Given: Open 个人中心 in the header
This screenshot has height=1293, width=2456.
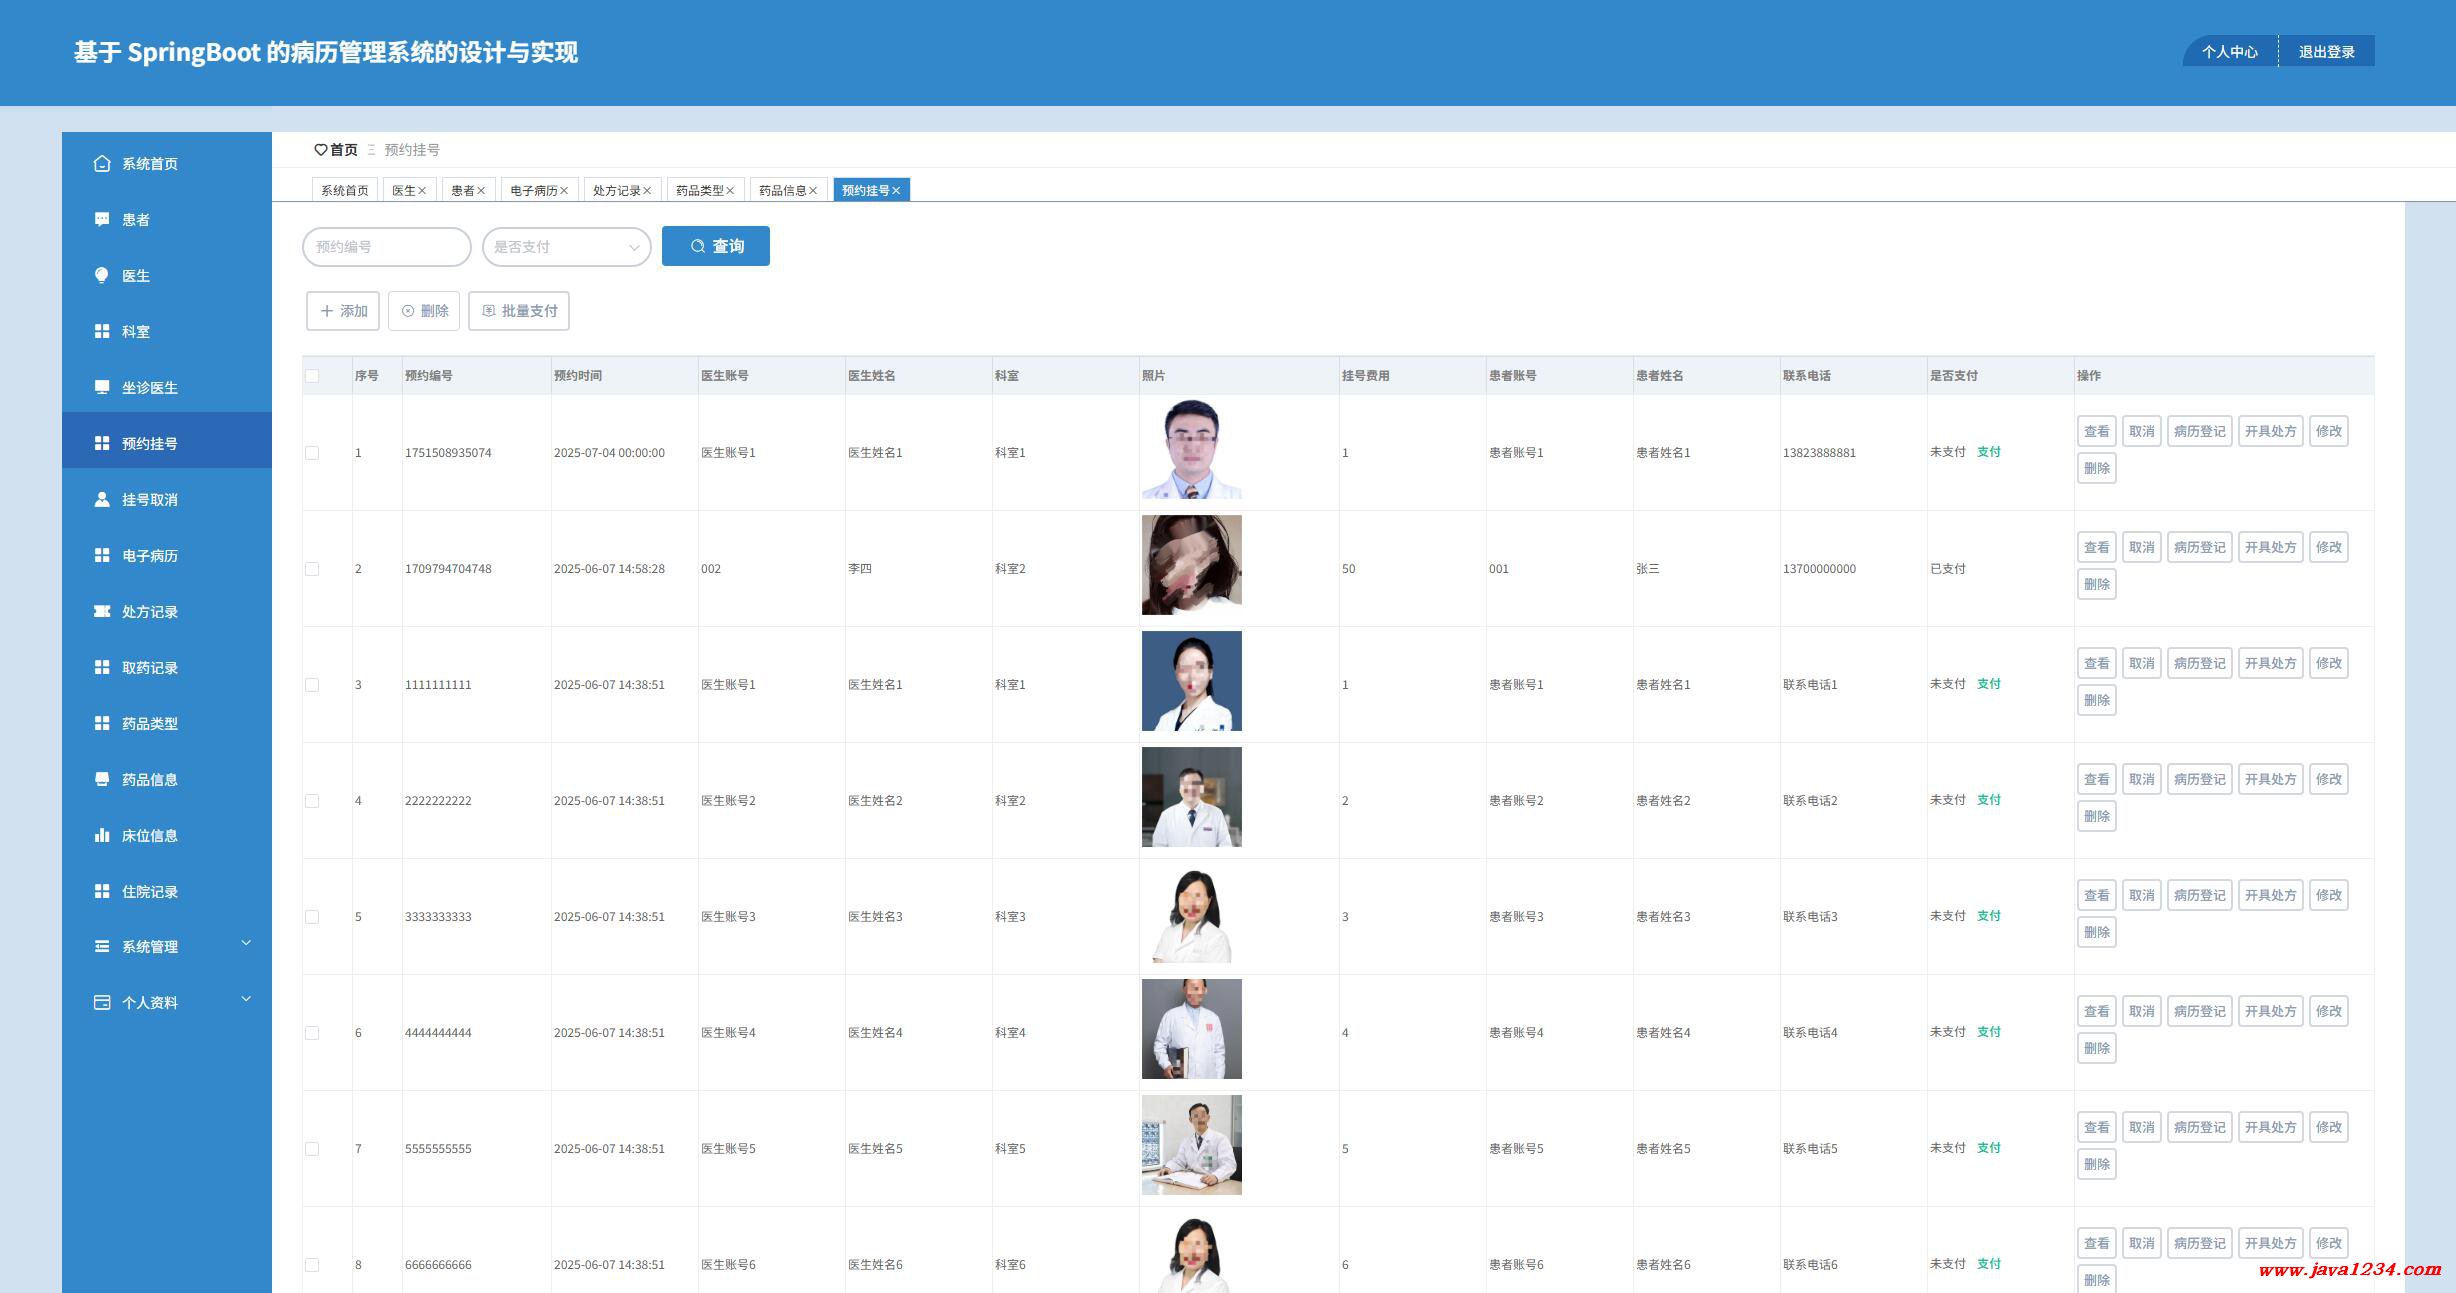Looking at the screenshot, I should coord(2229,52).
